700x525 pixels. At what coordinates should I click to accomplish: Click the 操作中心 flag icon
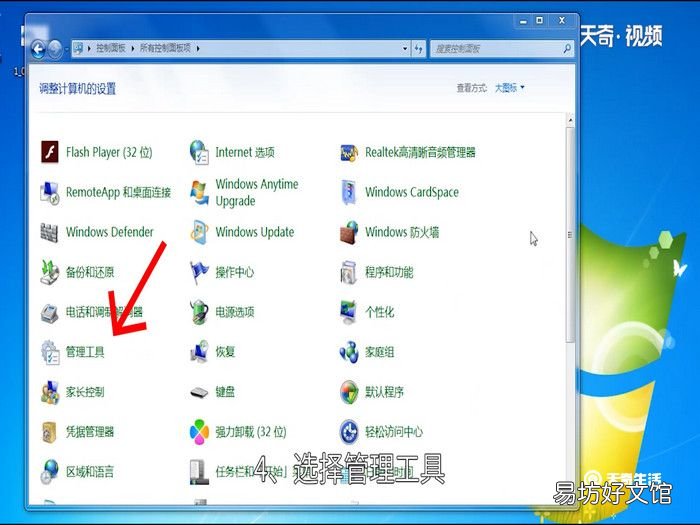[x=199, y=273]
